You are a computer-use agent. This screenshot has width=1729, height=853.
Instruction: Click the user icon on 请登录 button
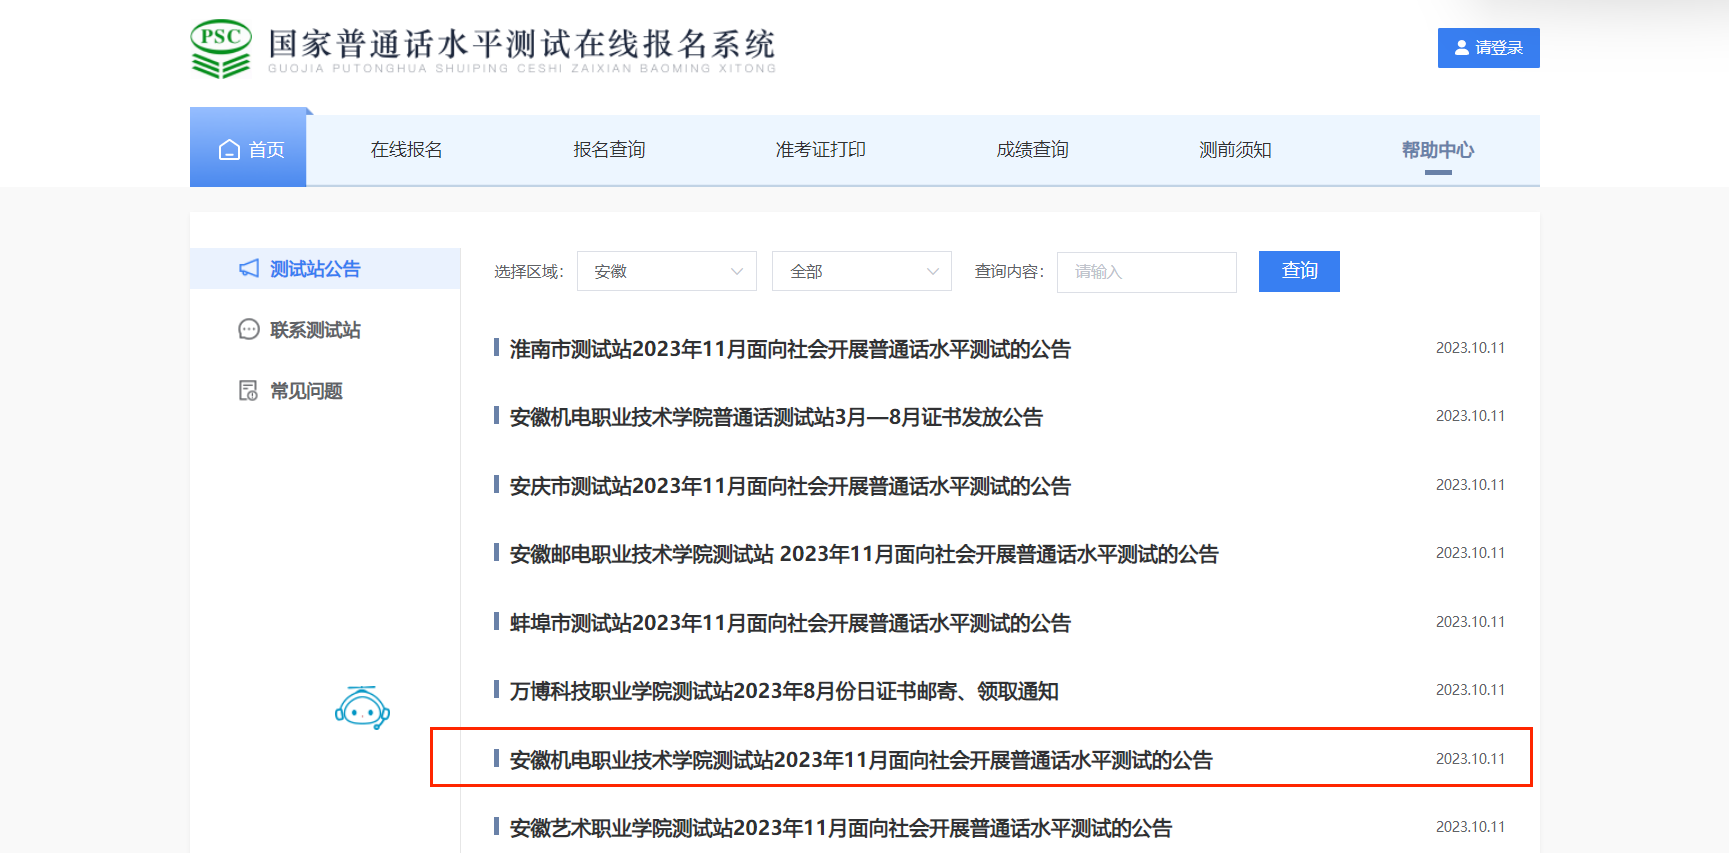click(1462, 48)
